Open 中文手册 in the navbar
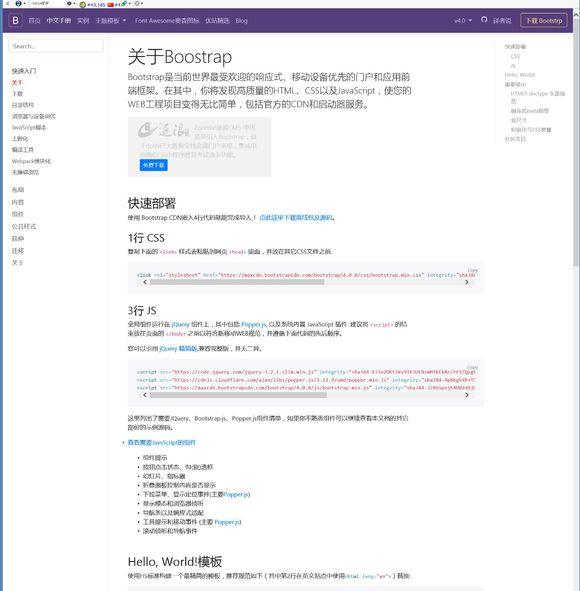This screenshot has width=580, height=591. [58, 20]
